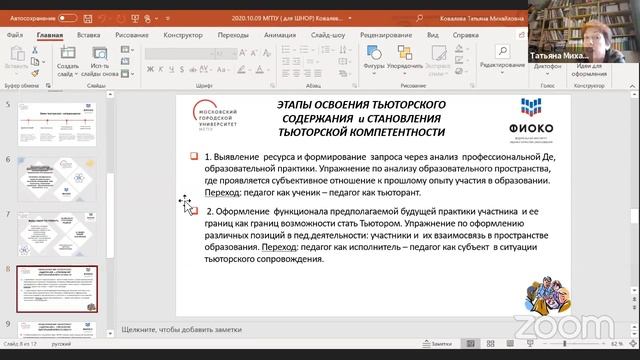
Task: Open the font size combo box
Action: (226, 53)
